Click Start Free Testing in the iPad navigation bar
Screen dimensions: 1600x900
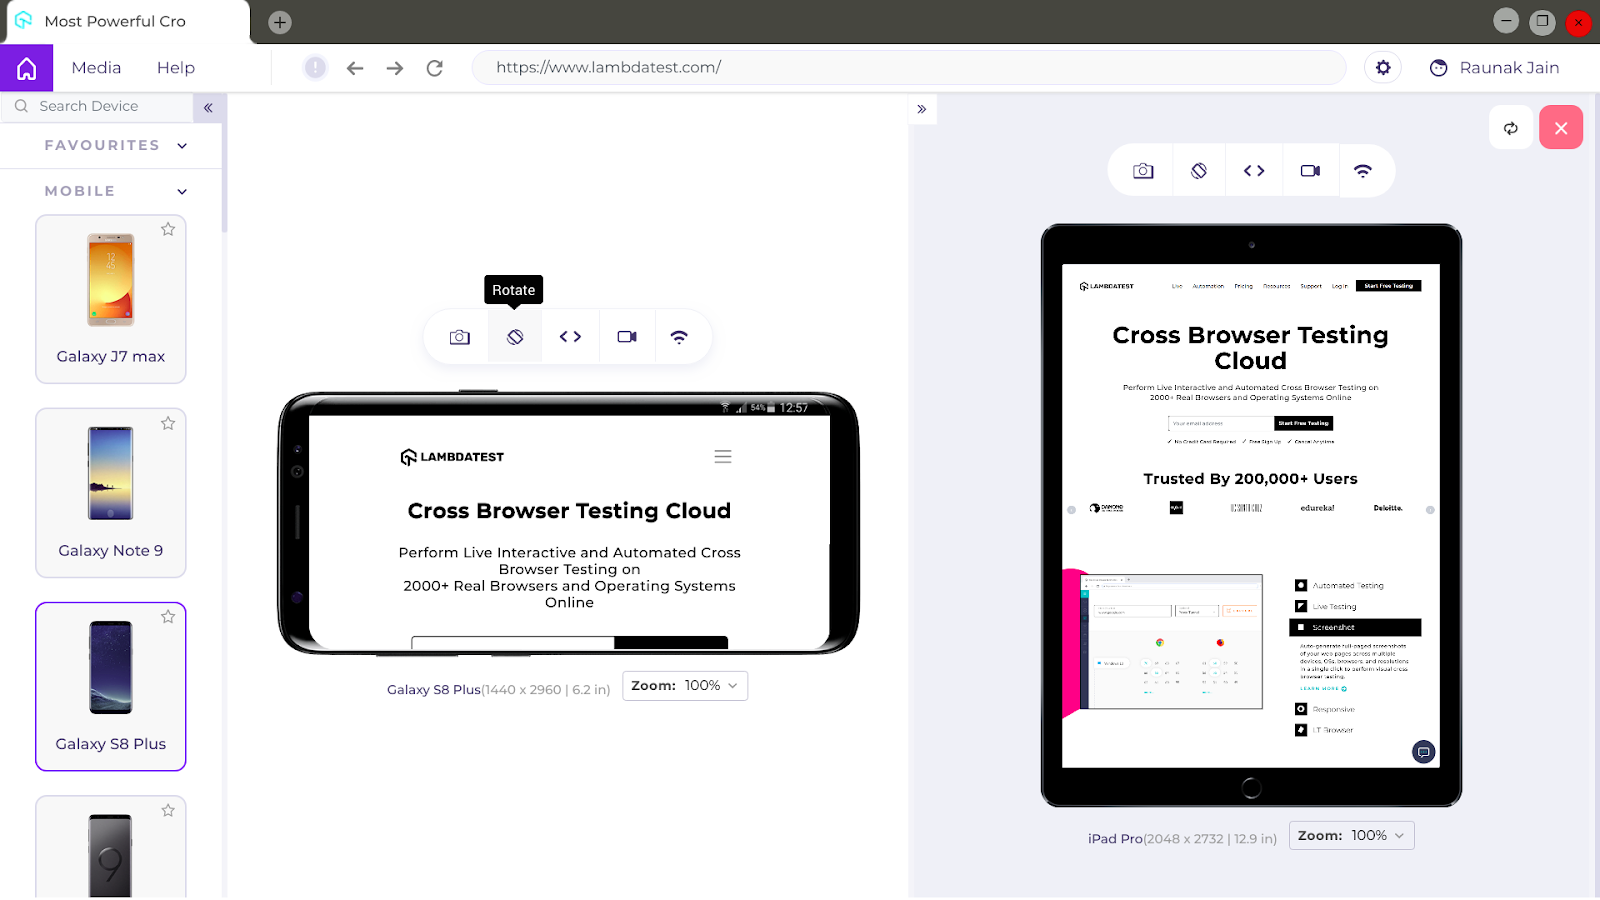coord(1389,286)
